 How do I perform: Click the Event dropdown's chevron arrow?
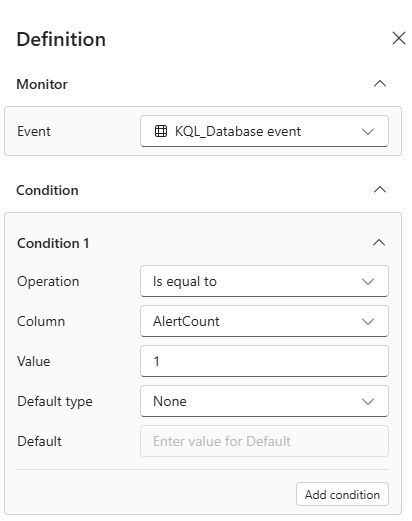[368, 131]
